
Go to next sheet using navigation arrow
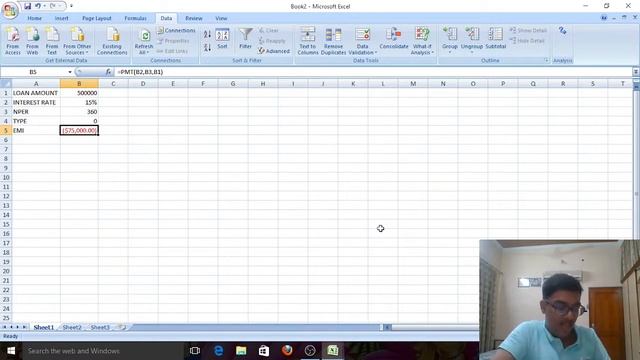[18, 327]
